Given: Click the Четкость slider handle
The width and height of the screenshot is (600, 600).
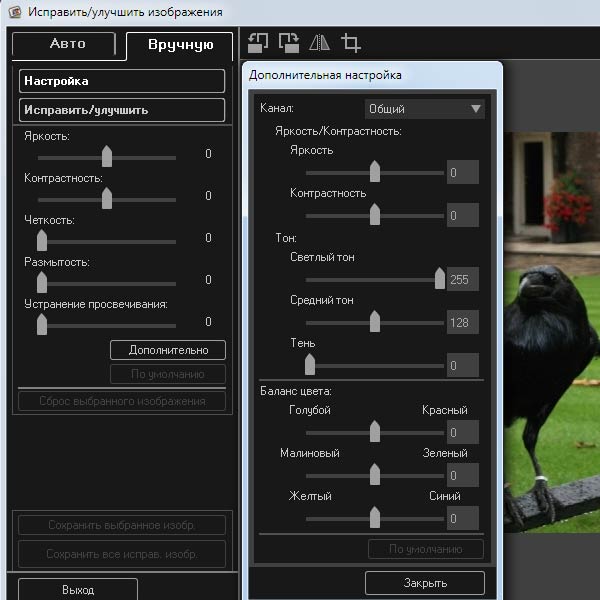Looking at the screenshot, I should pos(42,240).
